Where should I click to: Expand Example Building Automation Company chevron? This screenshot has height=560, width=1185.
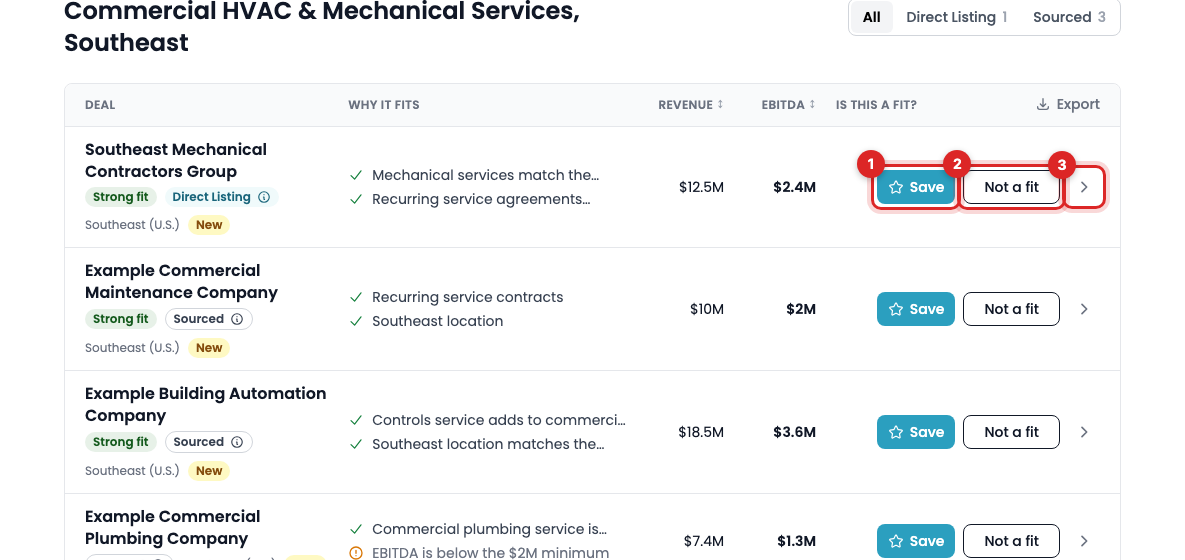pyautogui.click(x=1084, y=432)
